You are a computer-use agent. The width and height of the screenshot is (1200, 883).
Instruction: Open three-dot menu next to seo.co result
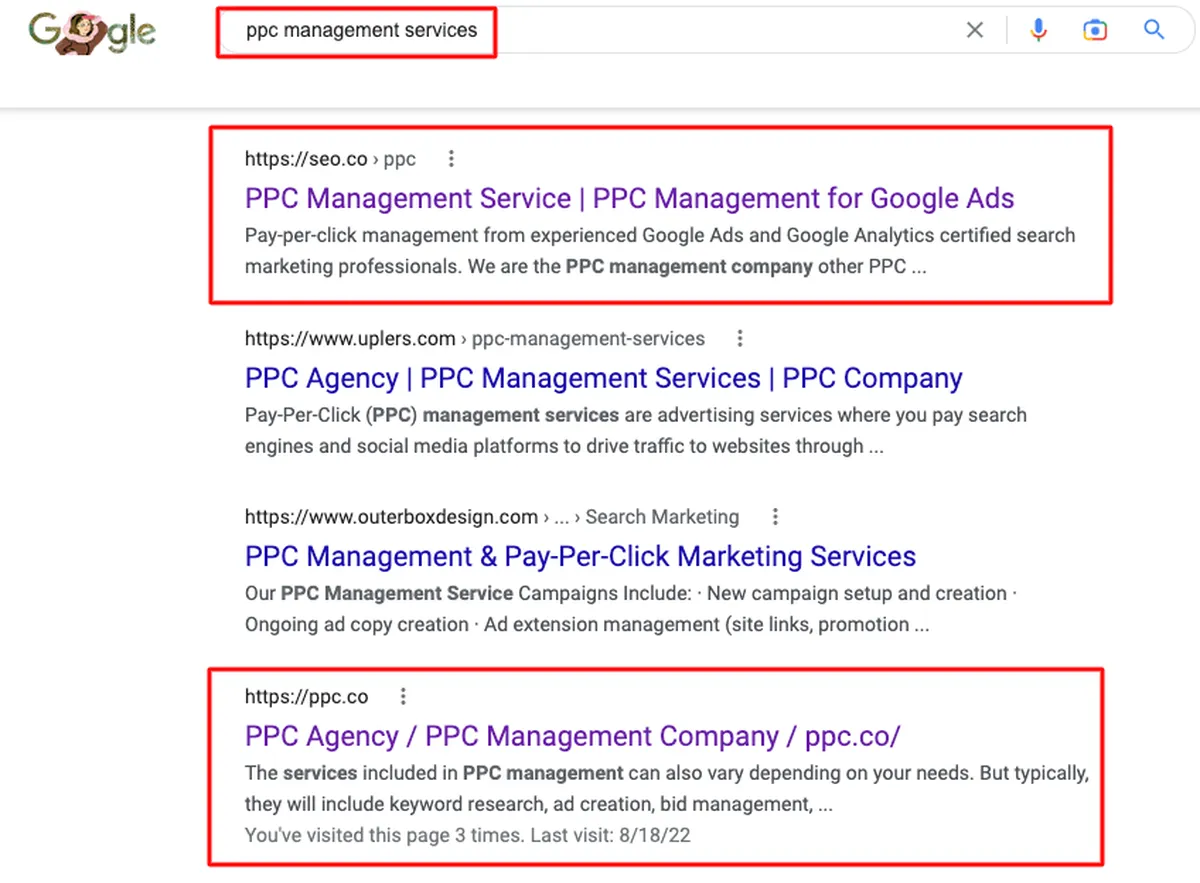[x=451, y=158]
